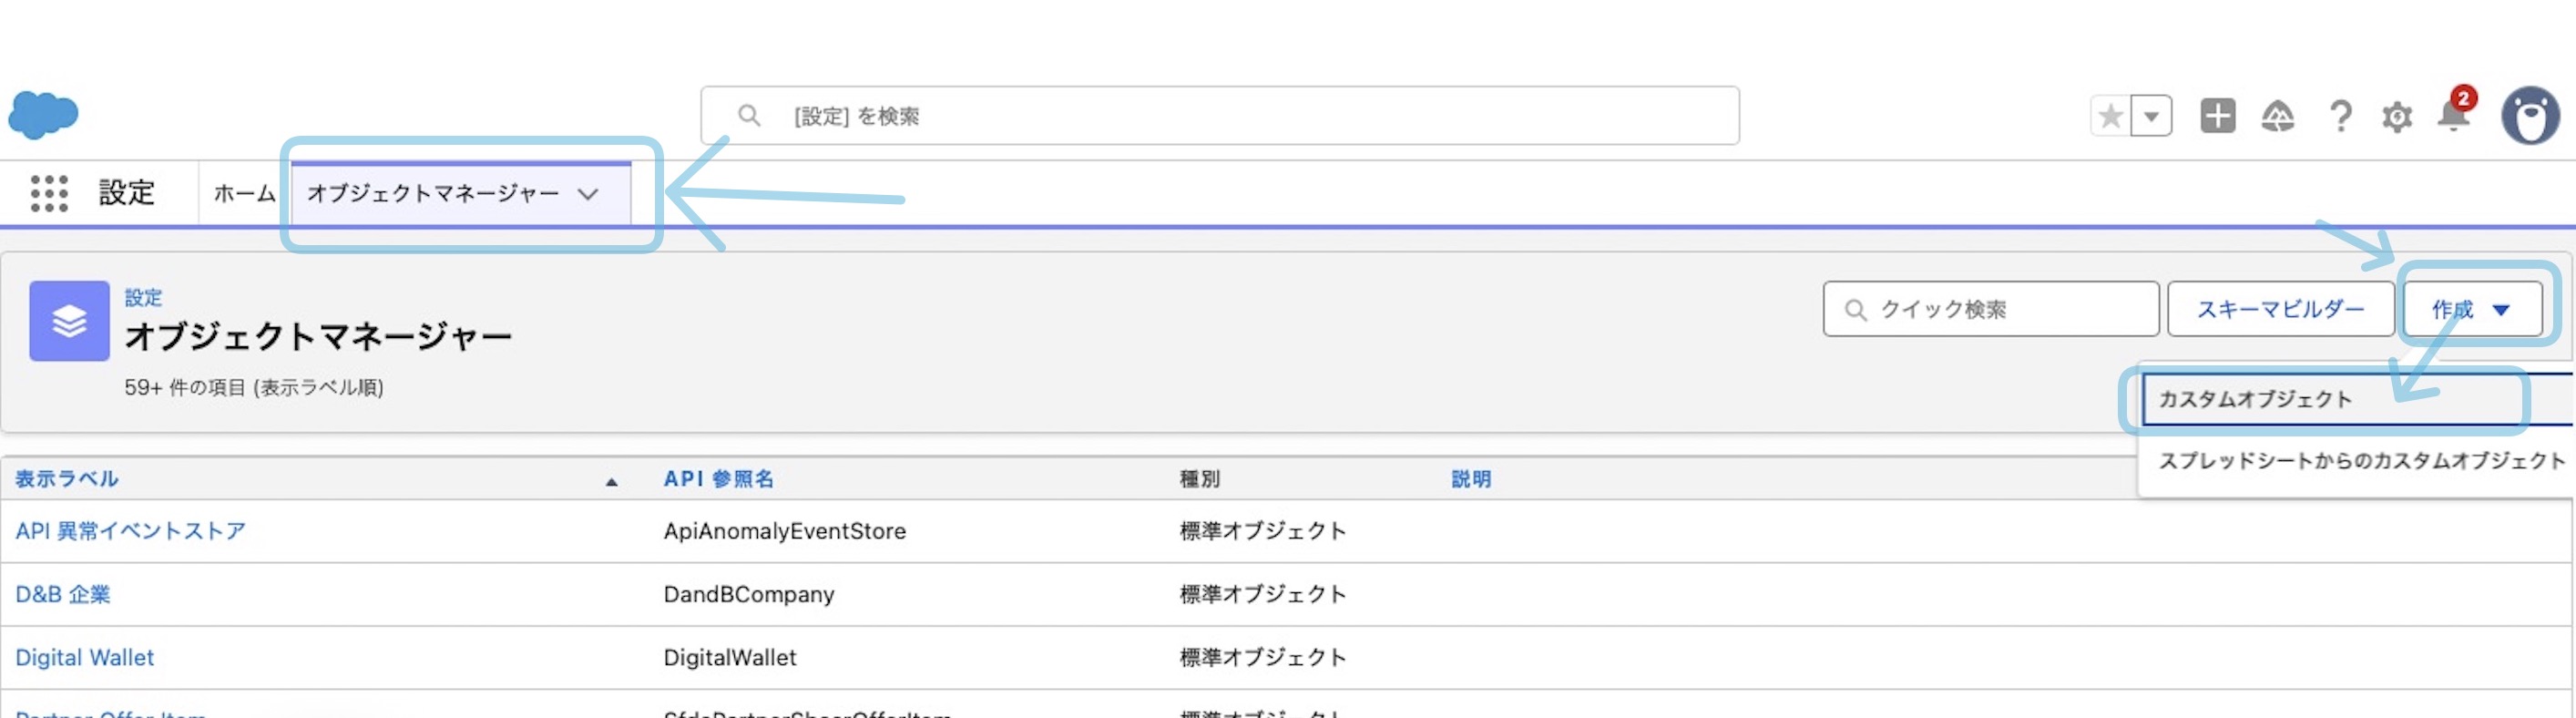Viewport: 2576px width, 718px height.
Task: Click the 設定 app name label
Action: pyautogui.click(x=127, y=193)
